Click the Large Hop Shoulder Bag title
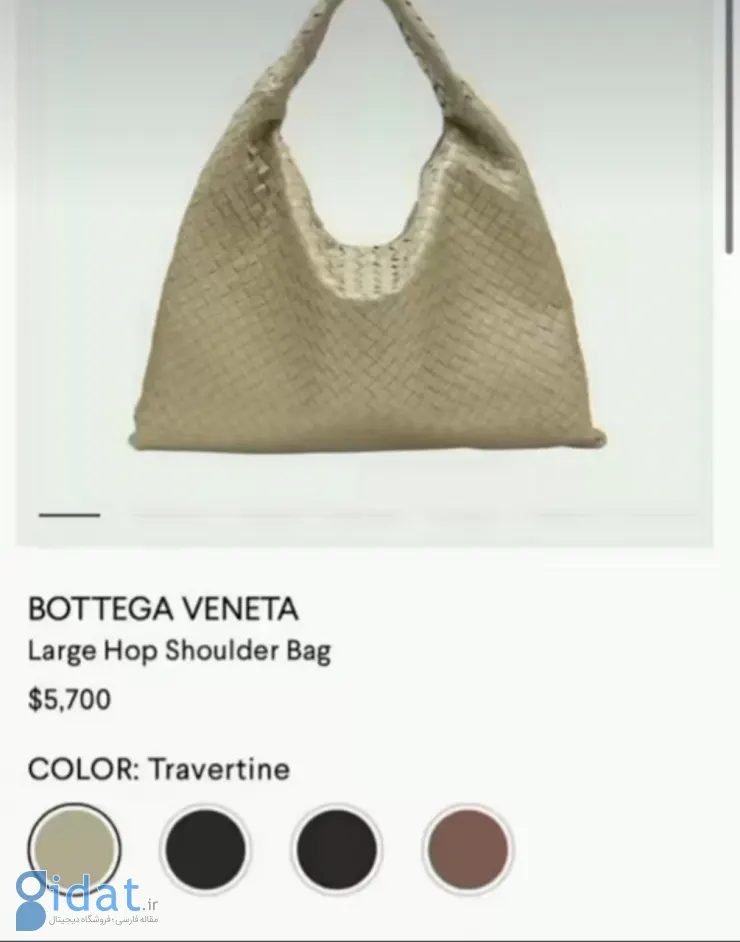740x942 pixels. (x=179, y=651)
